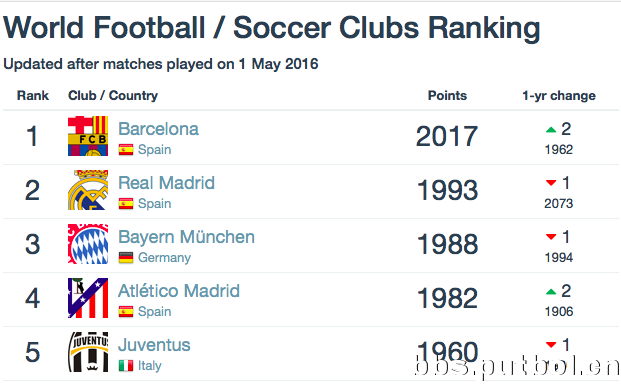
Task: Click the Germany flag icon
Action: 126,258
